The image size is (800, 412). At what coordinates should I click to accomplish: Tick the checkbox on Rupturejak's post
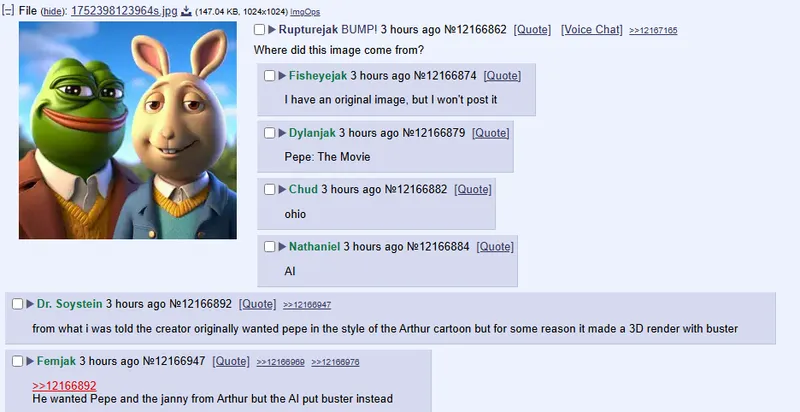(x=259, y=30)
